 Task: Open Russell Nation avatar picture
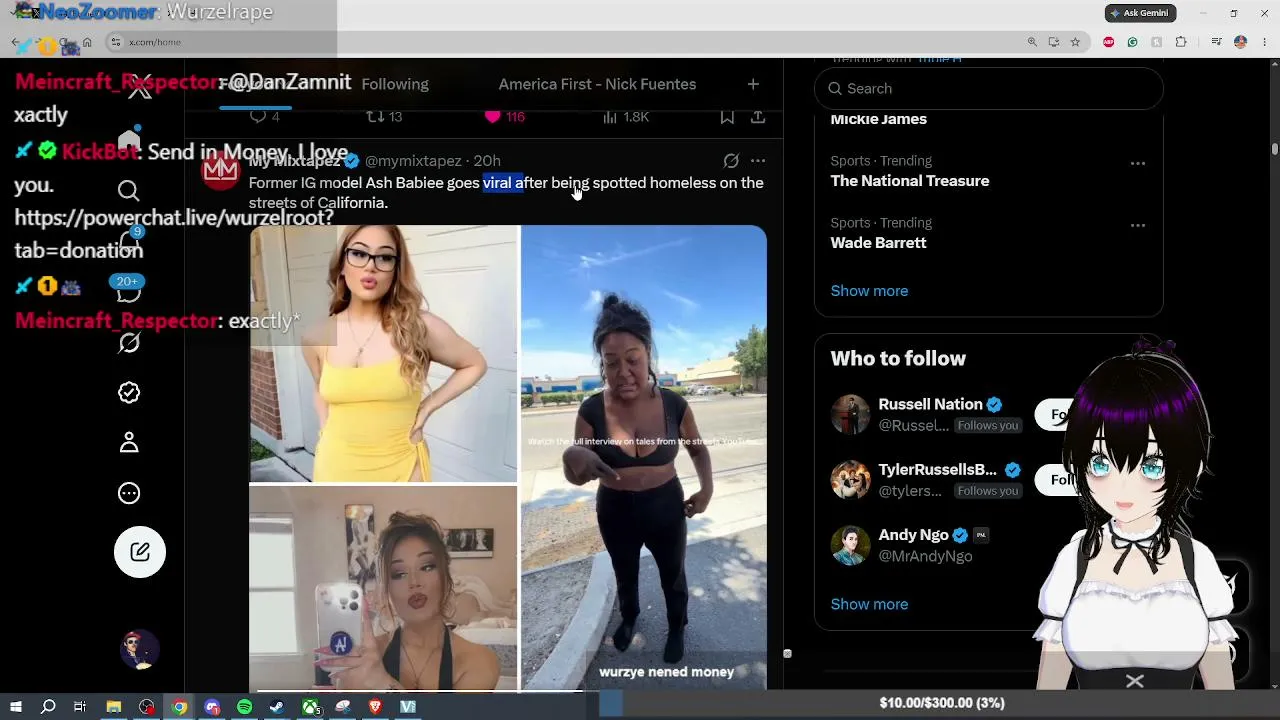(851, 415)
